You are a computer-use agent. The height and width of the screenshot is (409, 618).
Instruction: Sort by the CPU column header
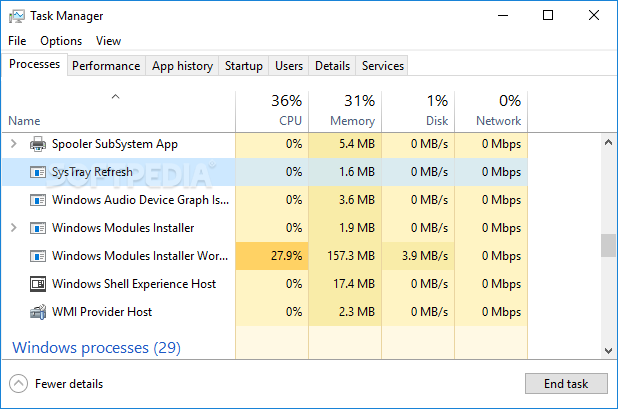(272, 112)
